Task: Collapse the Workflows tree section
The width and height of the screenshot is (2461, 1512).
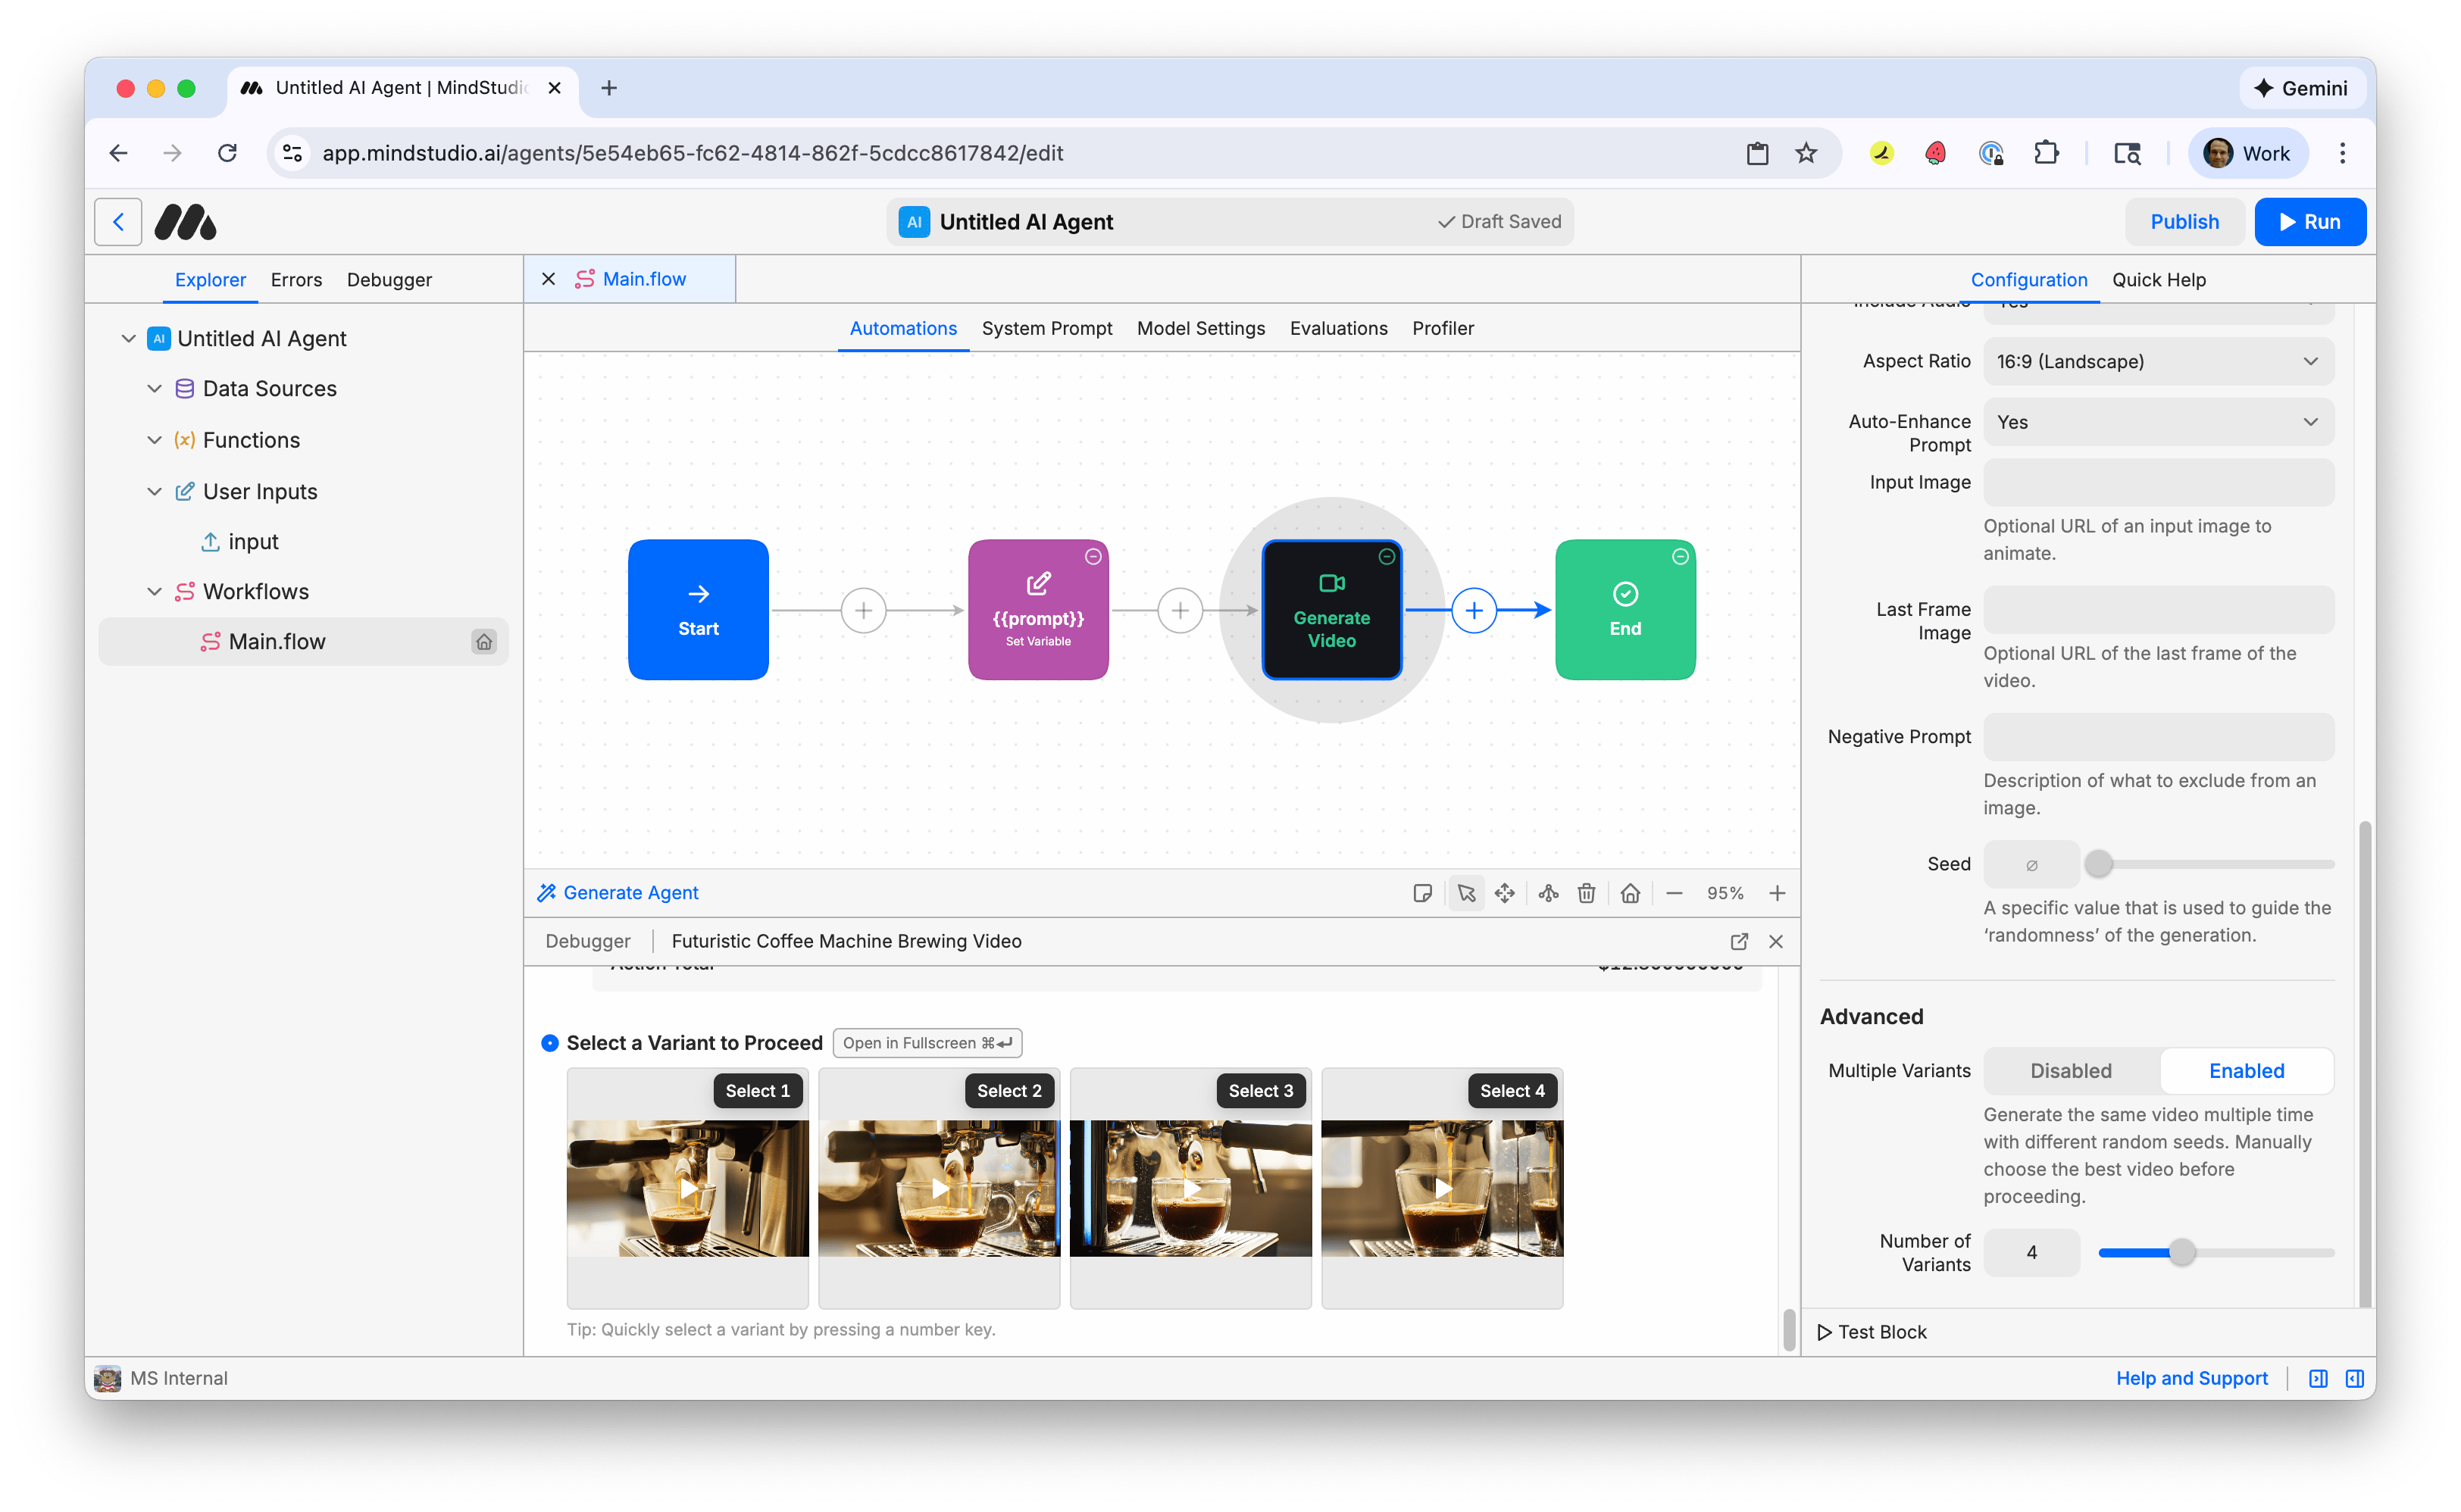Action: click(154, 591)
